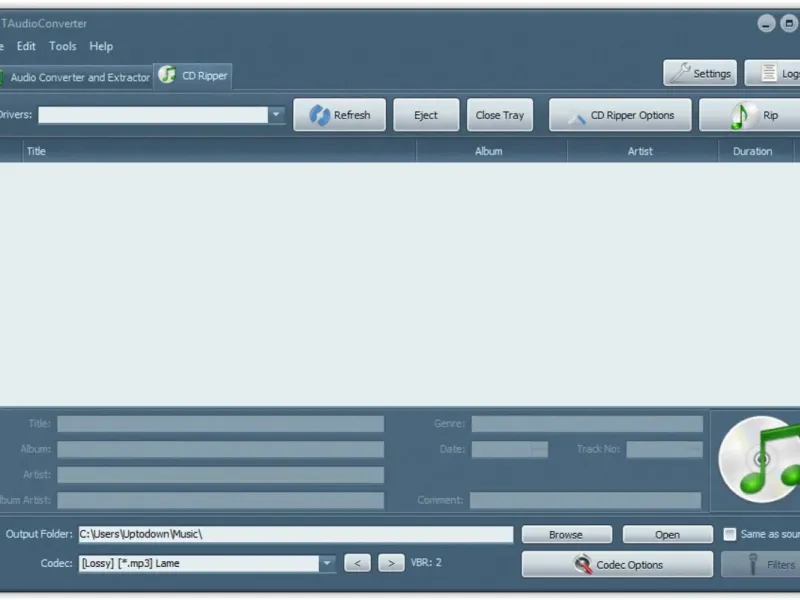Screen dimensions: 800x600
Task: Click the microphone icon on Filters
Action: (x=753, y=564)
